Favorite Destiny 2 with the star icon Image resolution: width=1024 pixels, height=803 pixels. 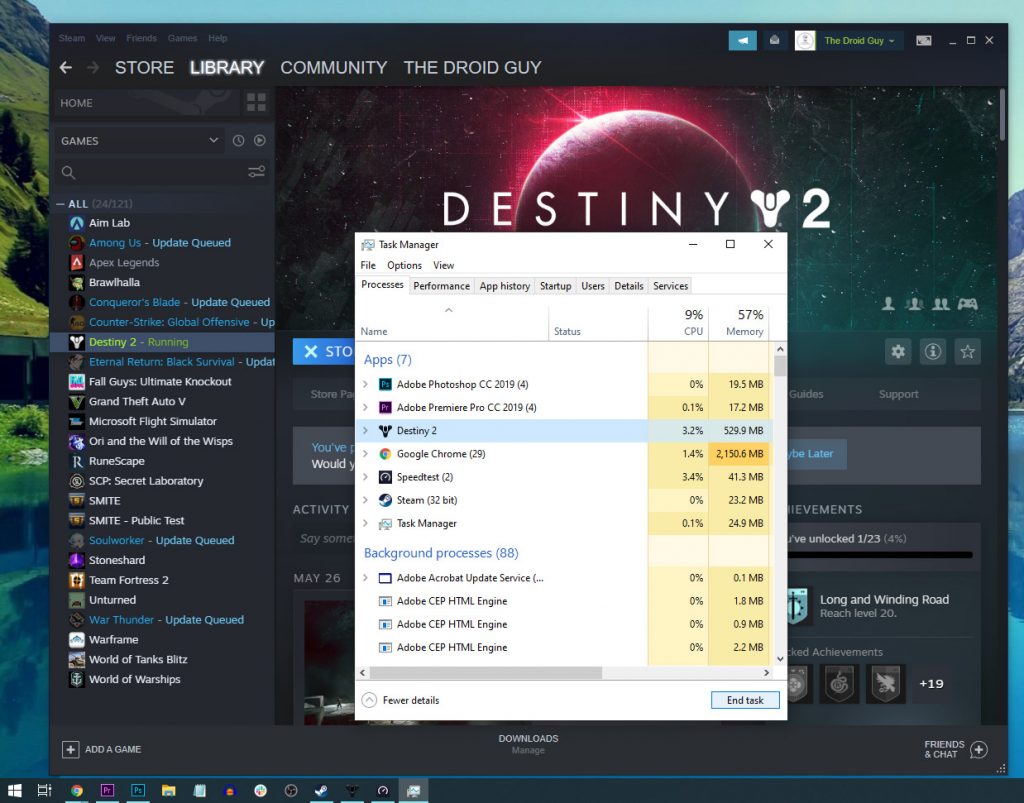coord(967,352)
